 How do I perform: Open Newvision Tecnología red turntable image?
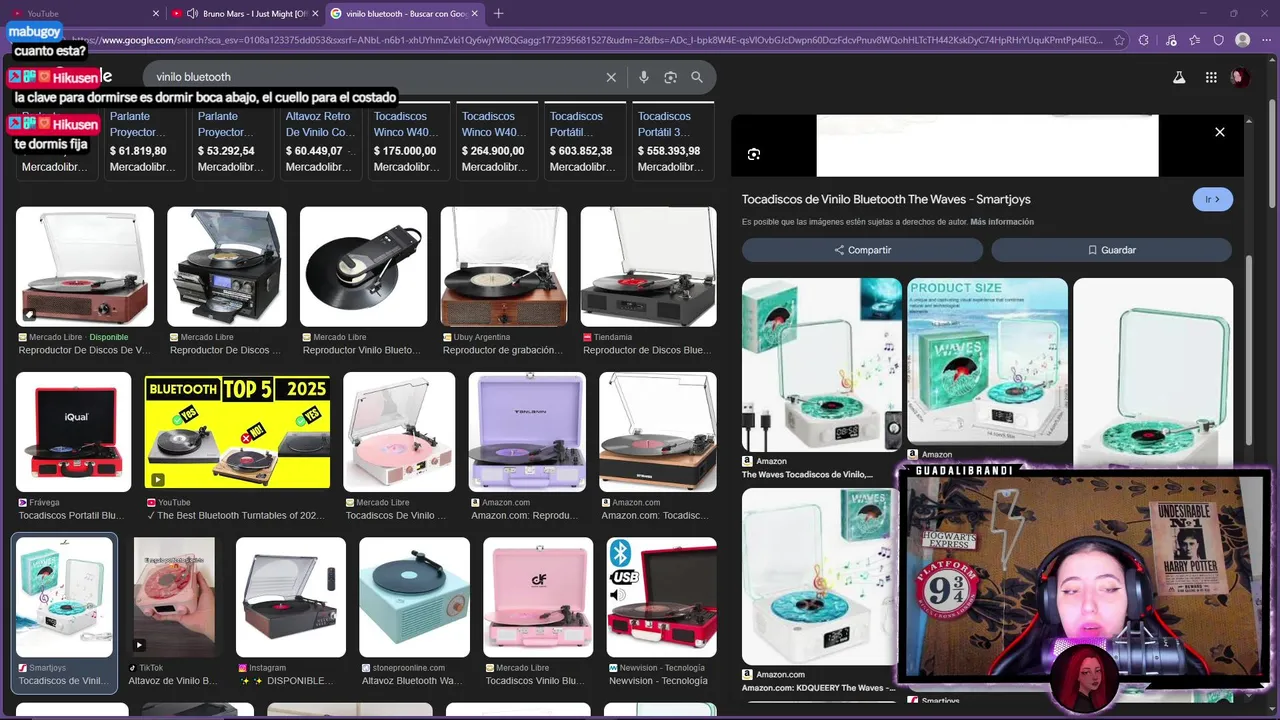[661, 597]
